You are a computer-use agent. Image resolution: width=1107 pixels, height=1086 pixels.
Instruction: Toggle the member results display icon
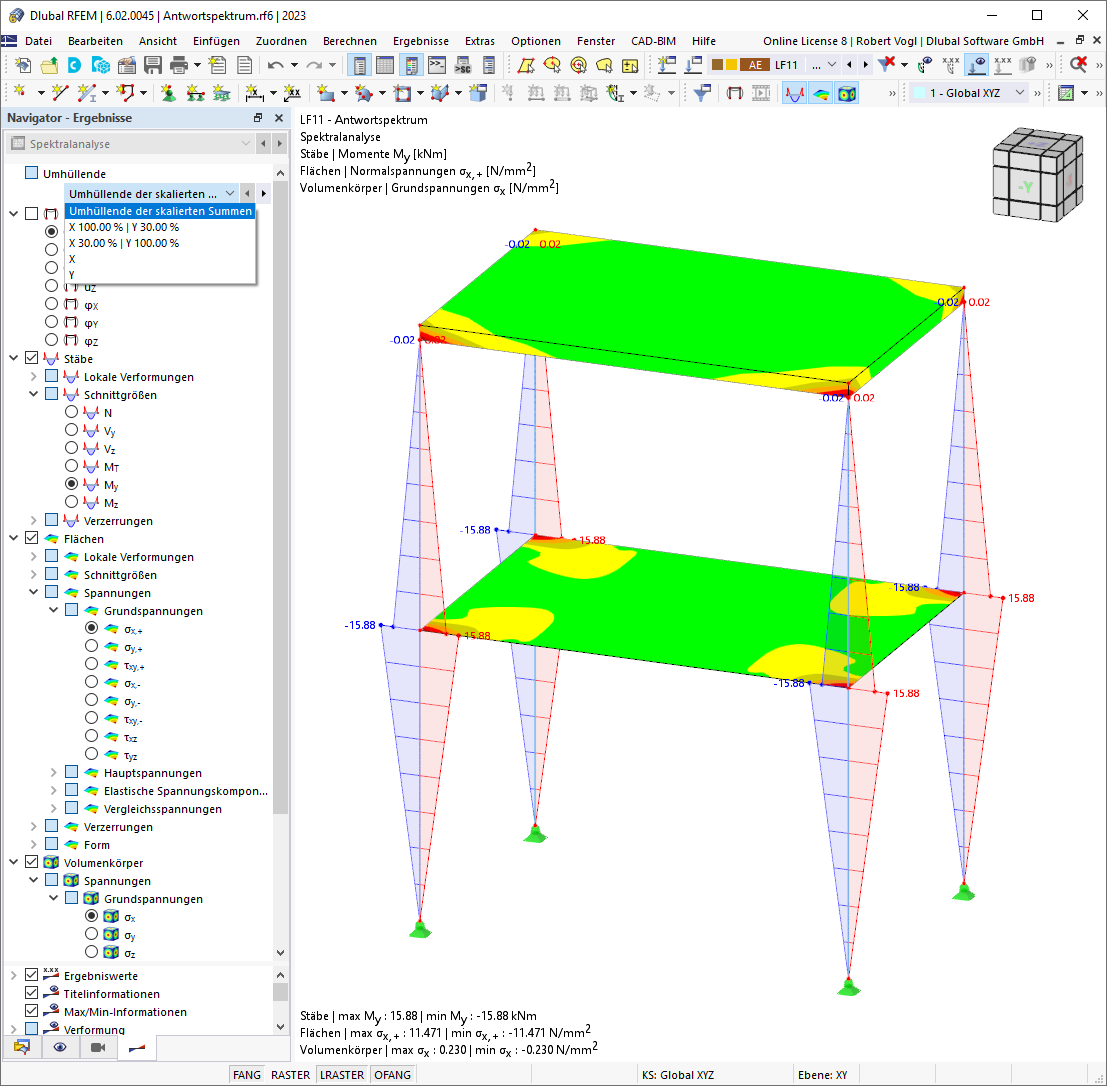point(794,93)
